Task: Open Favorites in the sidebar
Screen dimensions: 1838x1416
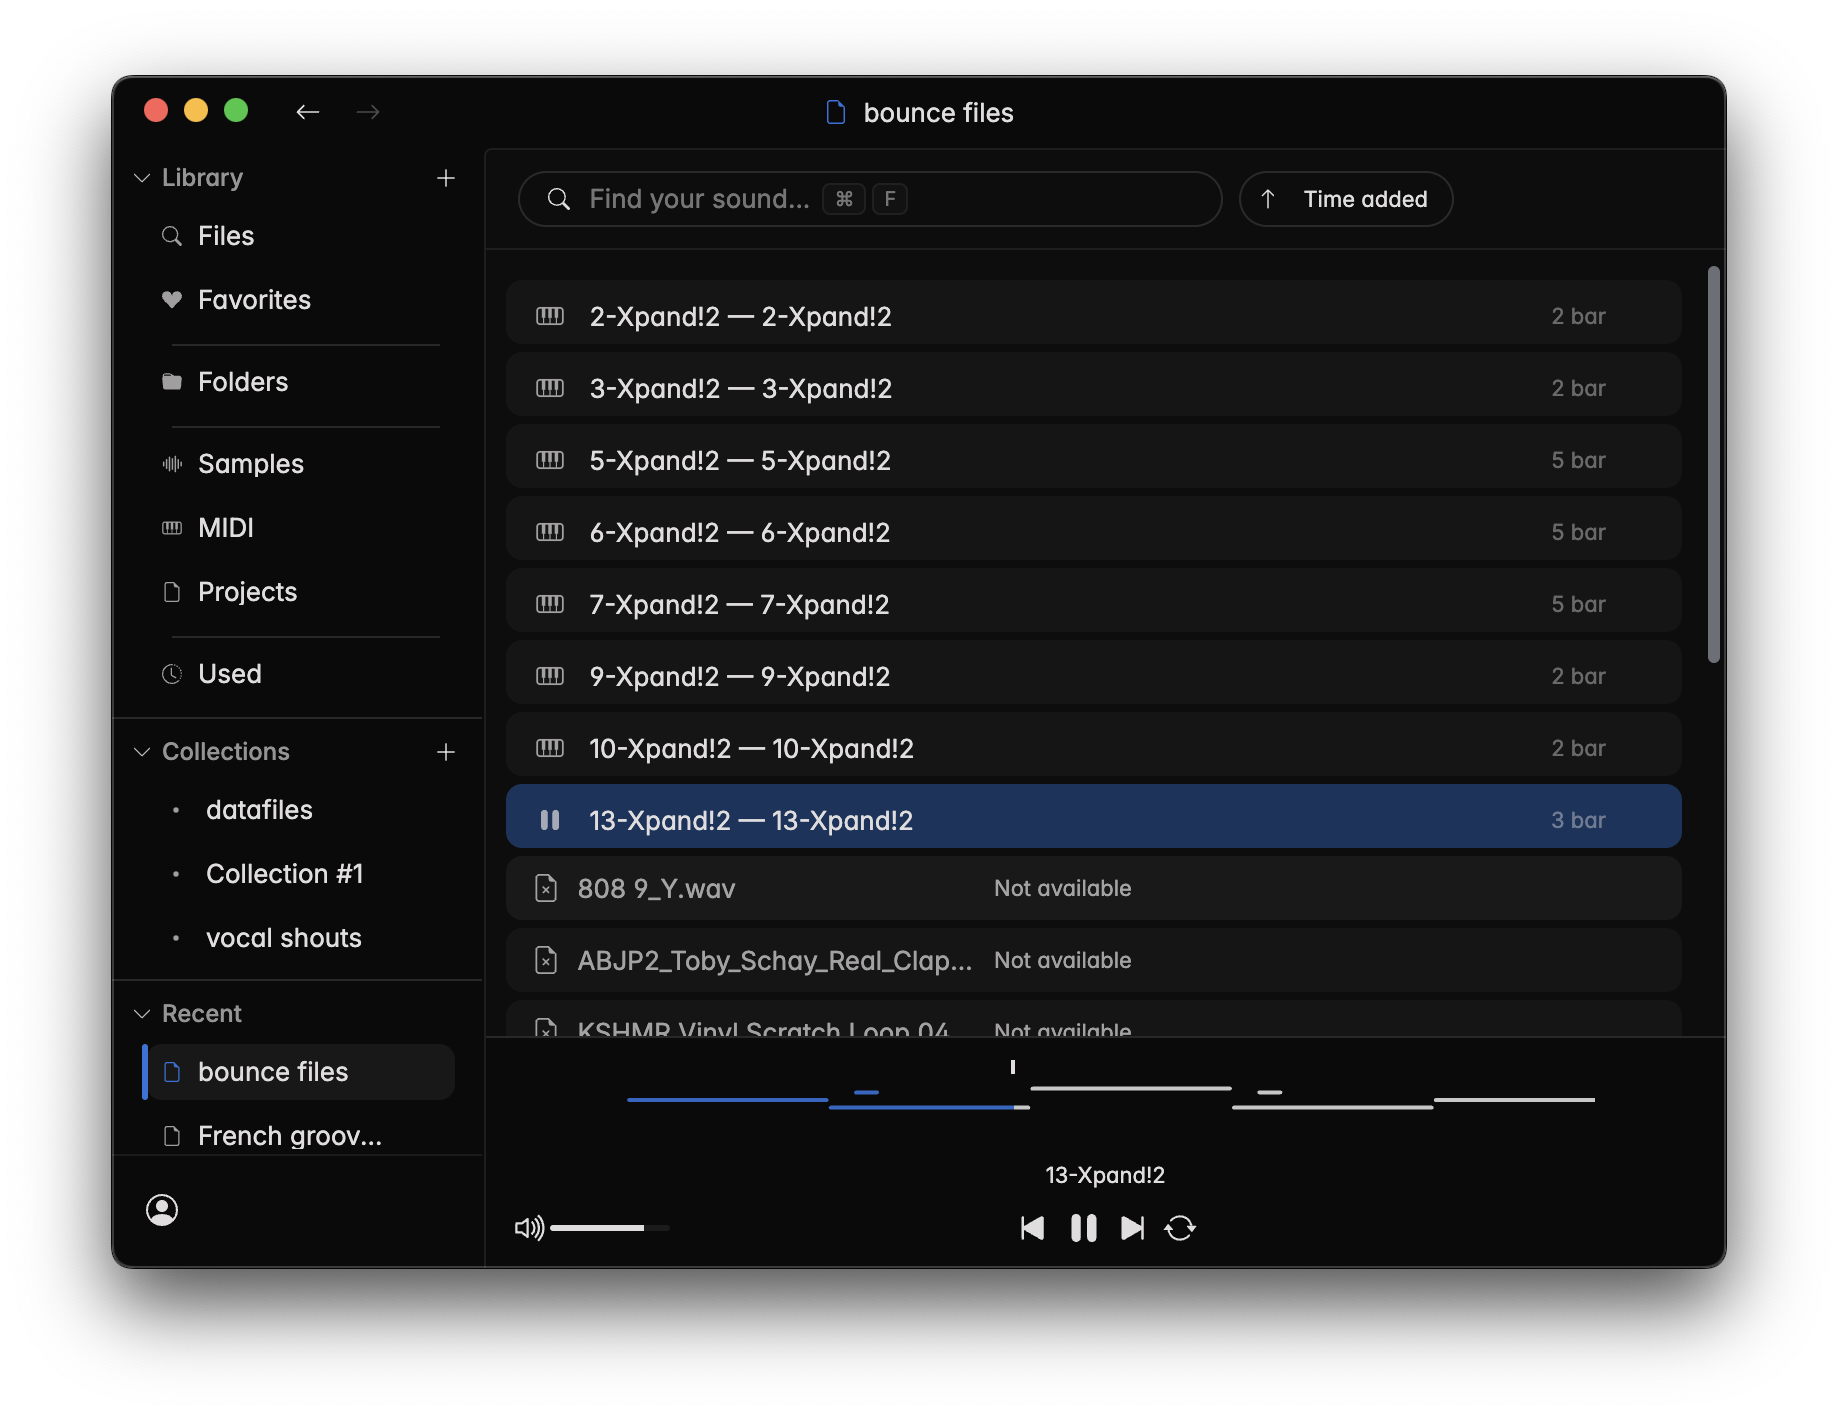Action: (254, 300)
